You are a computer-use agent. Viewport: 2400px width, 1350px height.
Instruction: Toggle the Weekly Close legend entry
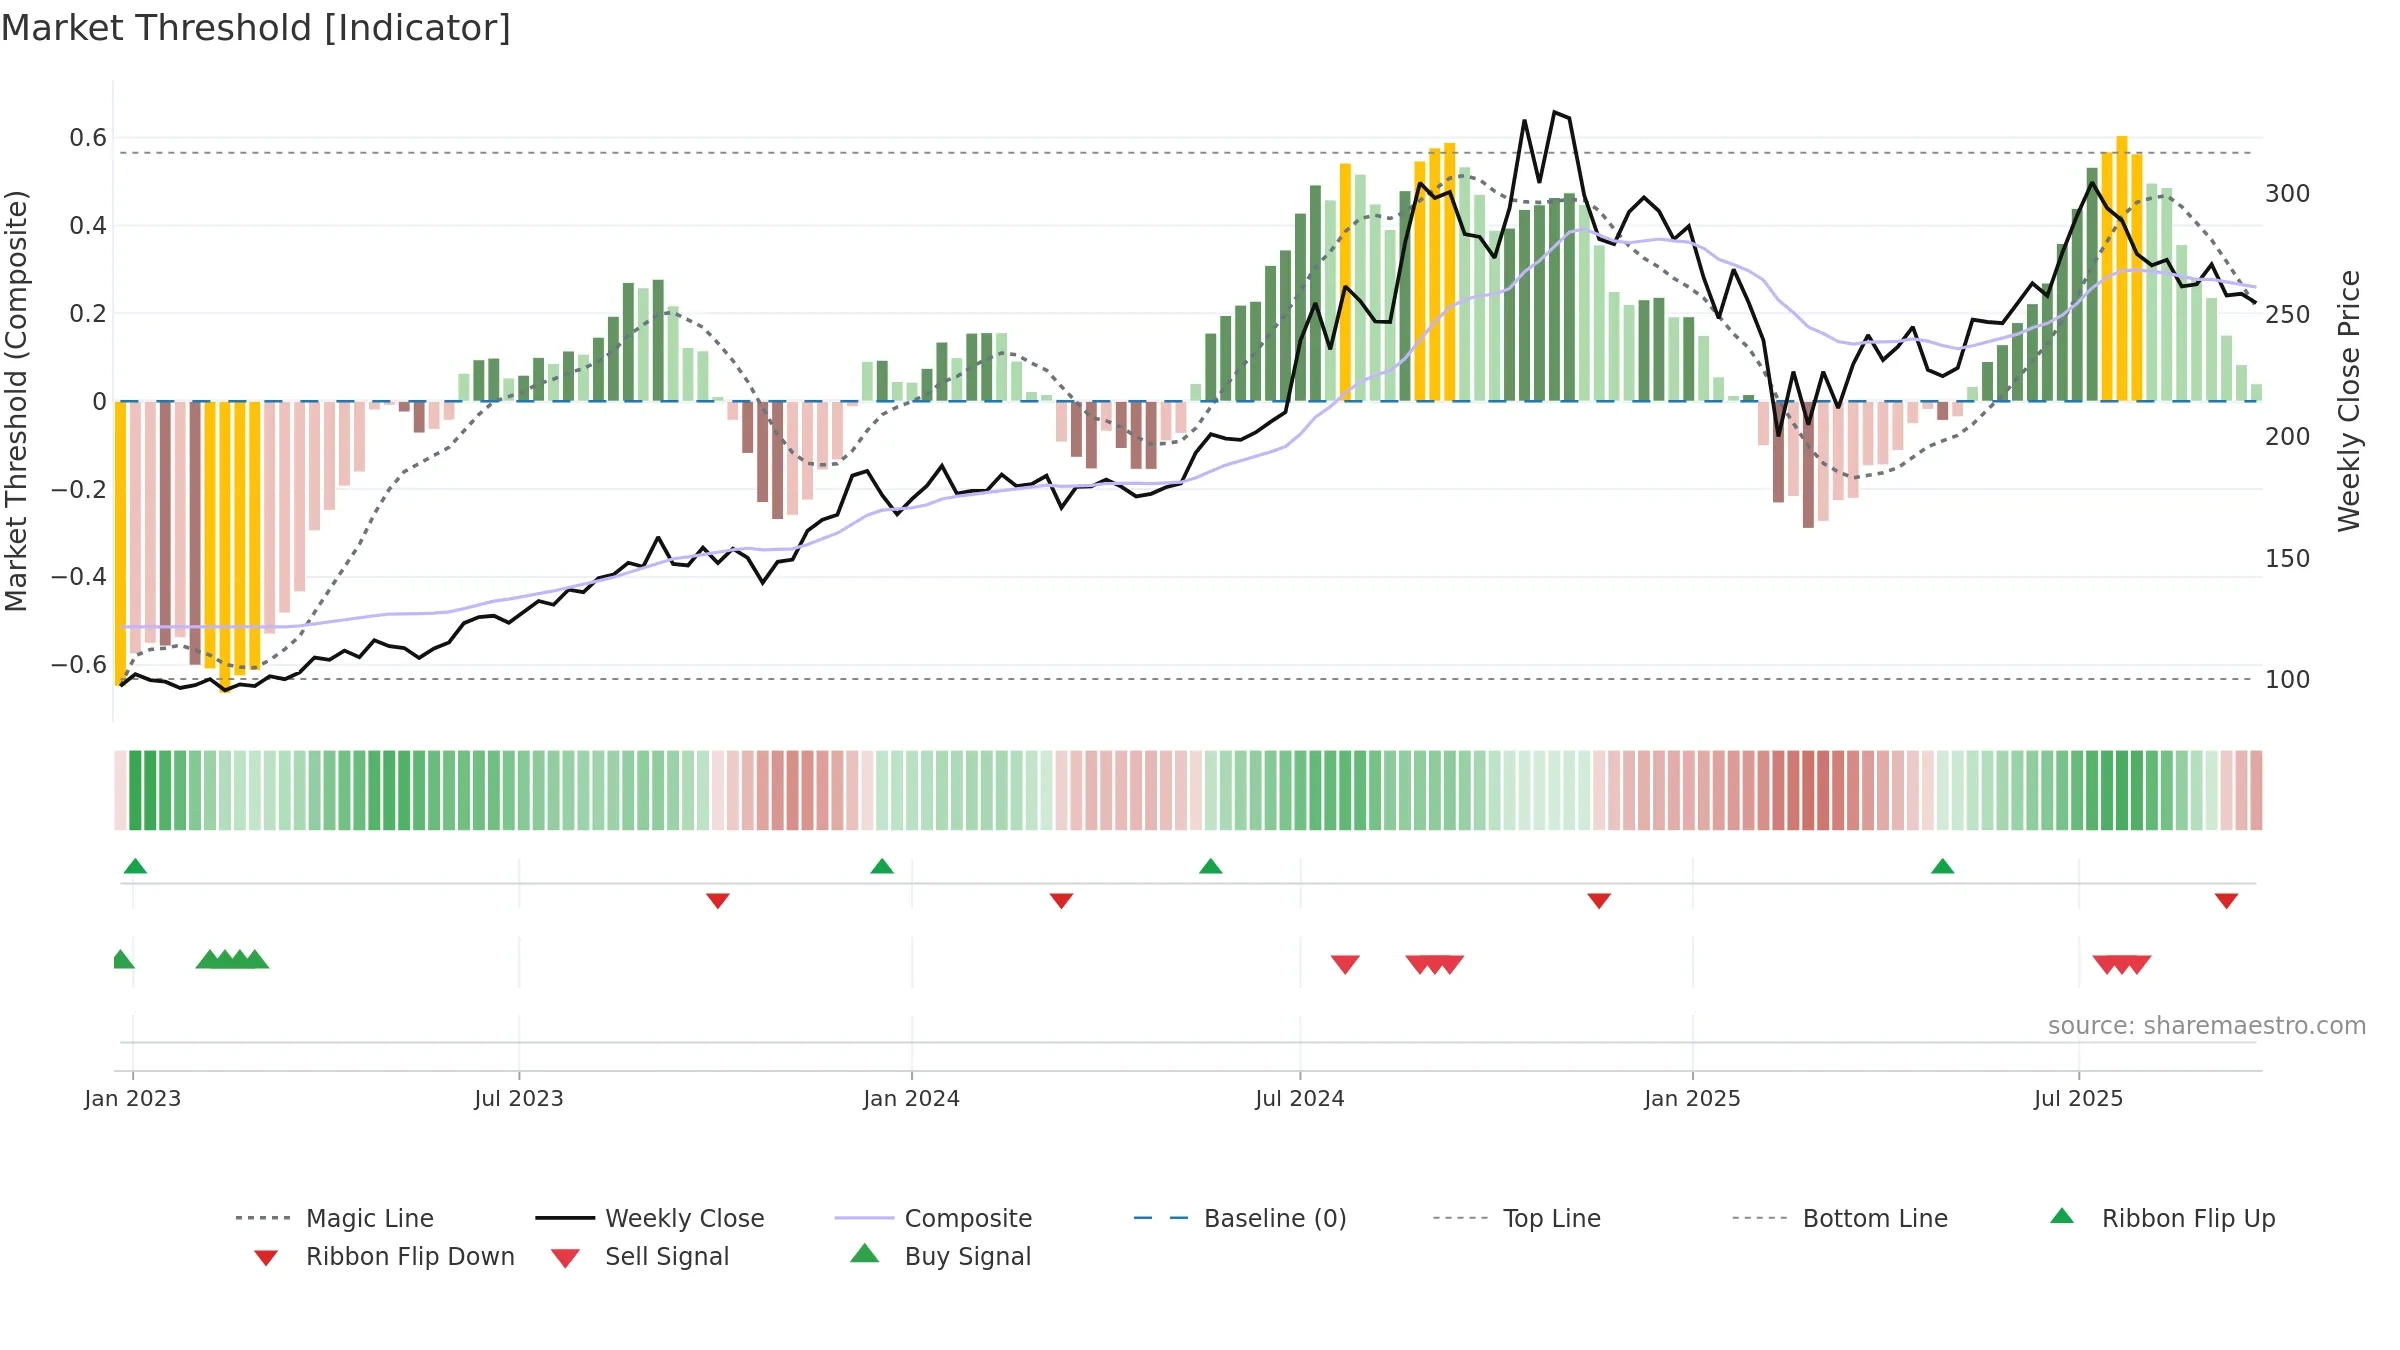click(649, 1218)
